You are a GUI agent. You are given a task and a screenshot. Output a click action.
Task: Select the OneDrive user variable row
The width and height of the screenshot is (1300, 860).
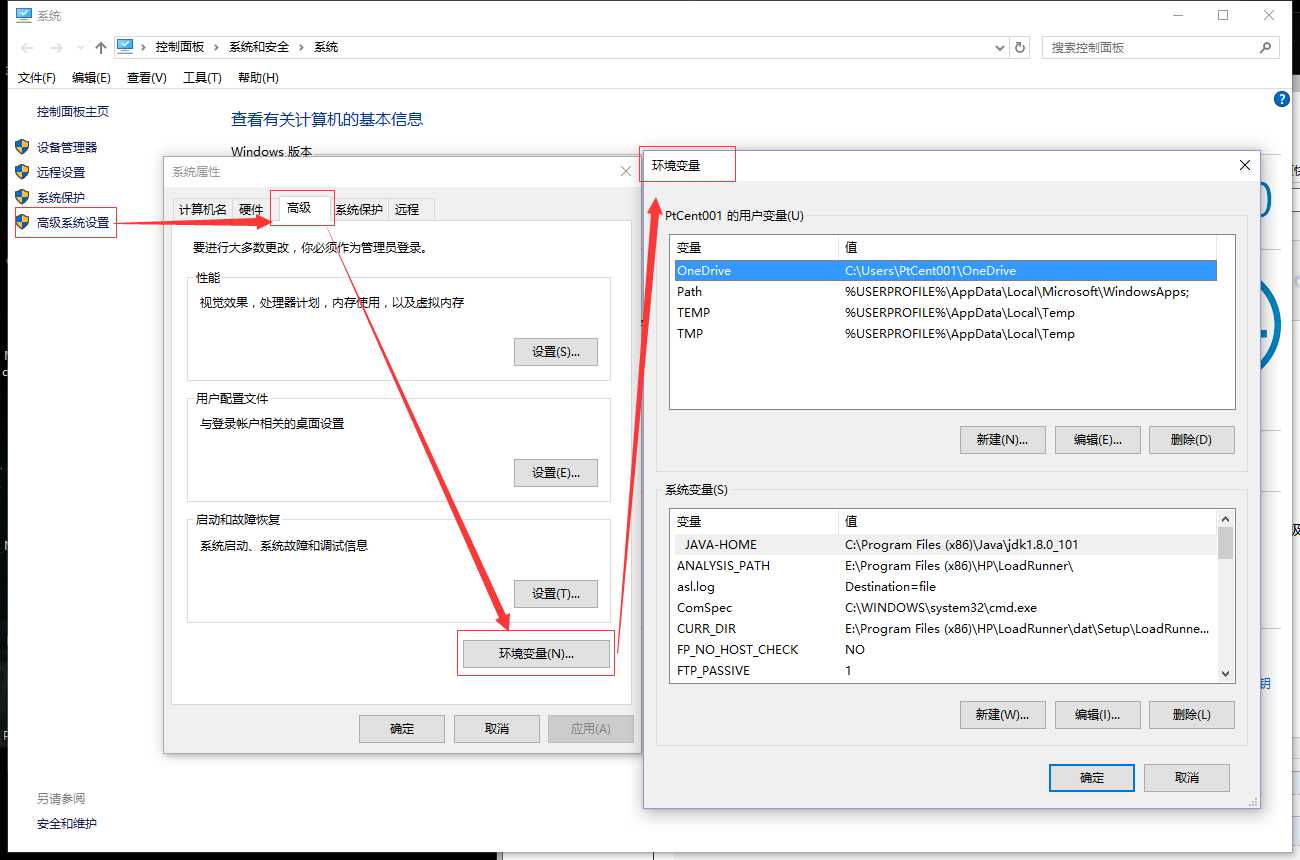(945, 271)
